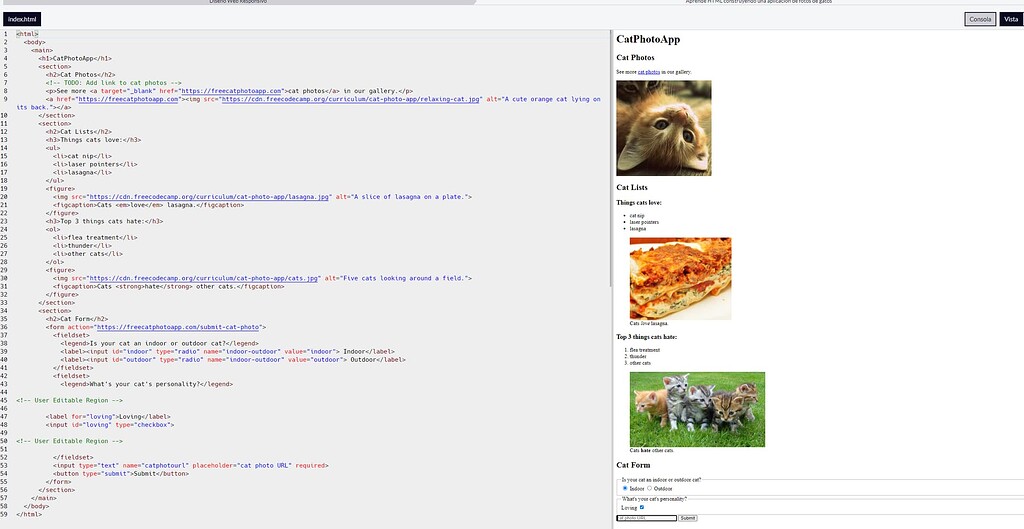The height and width of the screenshot is (529, 1024).
Task: Click the lasagna.jpg URL in code
Action: coord(209,197)
